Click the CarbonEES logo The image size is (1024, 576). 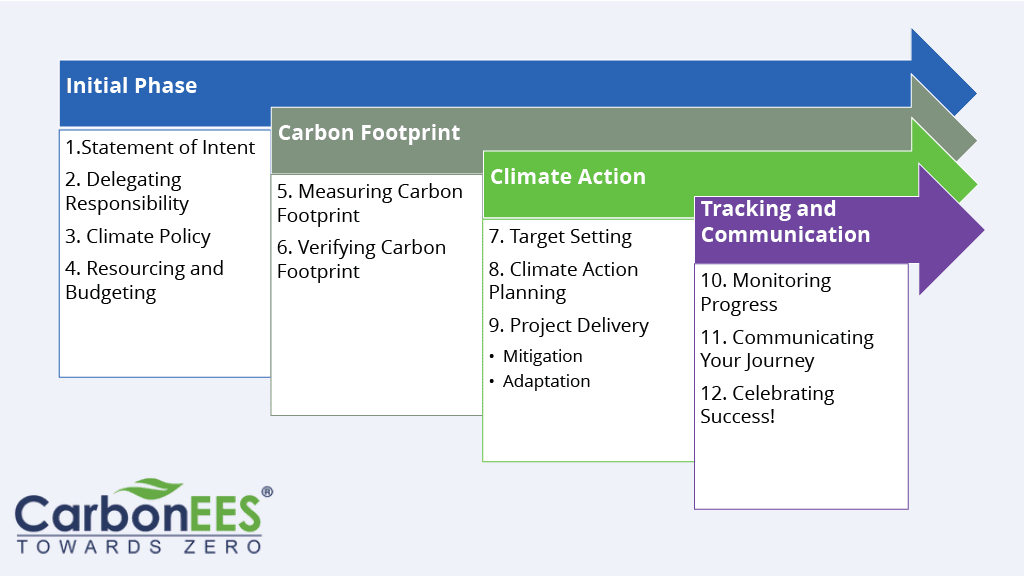(140, 518)
